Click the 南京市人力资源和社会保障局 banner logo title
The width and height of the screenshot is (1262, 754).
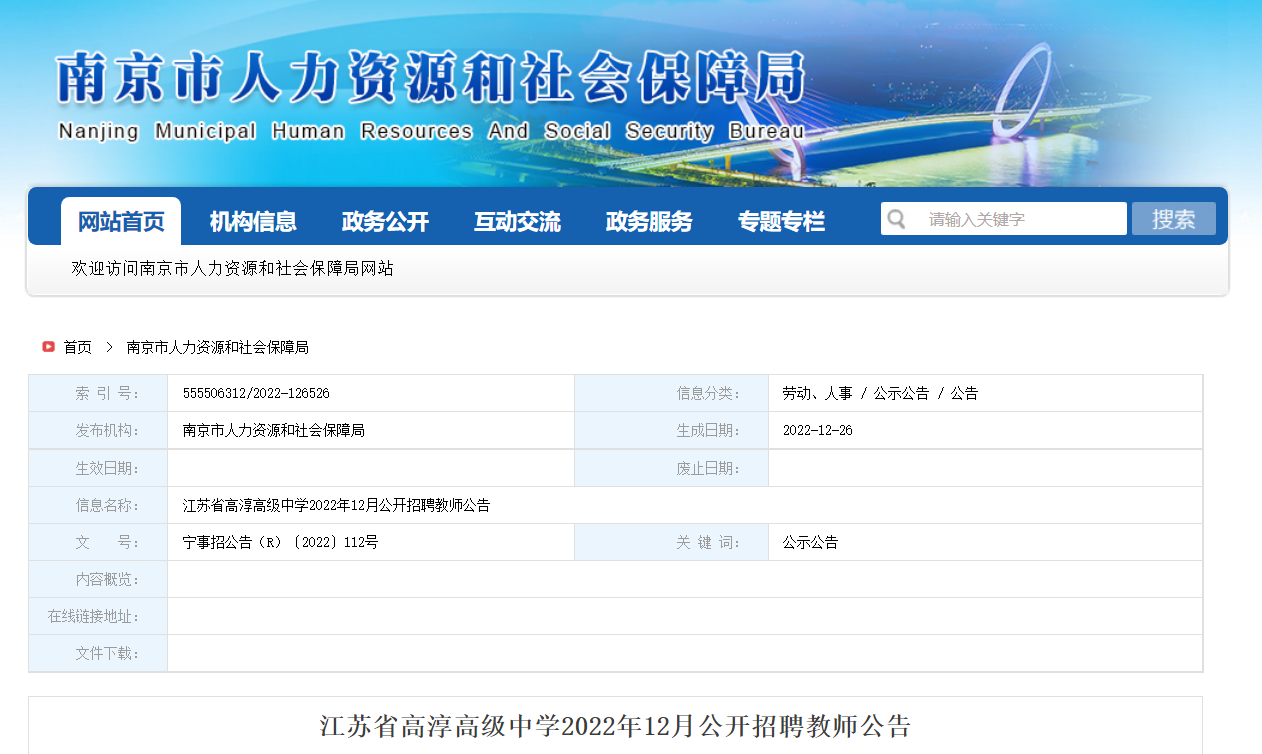[430, 80]
